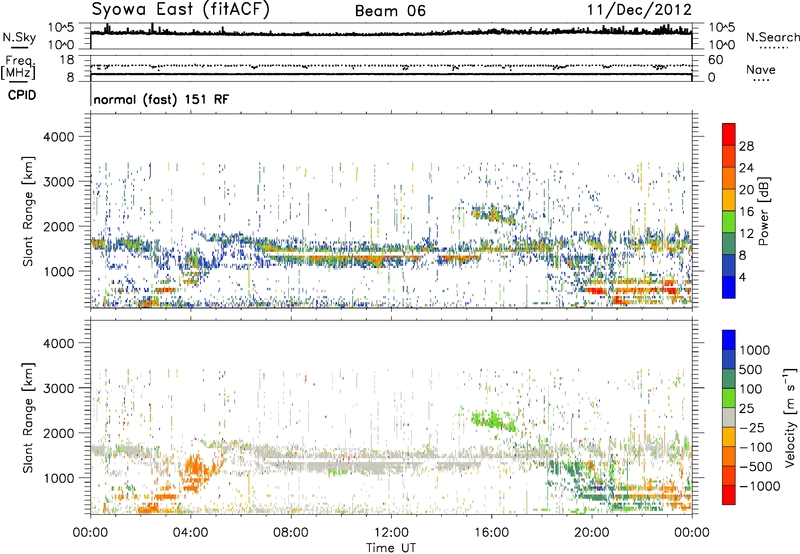Click the date '11/Dec/2012'
Screen dimensions: 800x554
coord(639,10)
